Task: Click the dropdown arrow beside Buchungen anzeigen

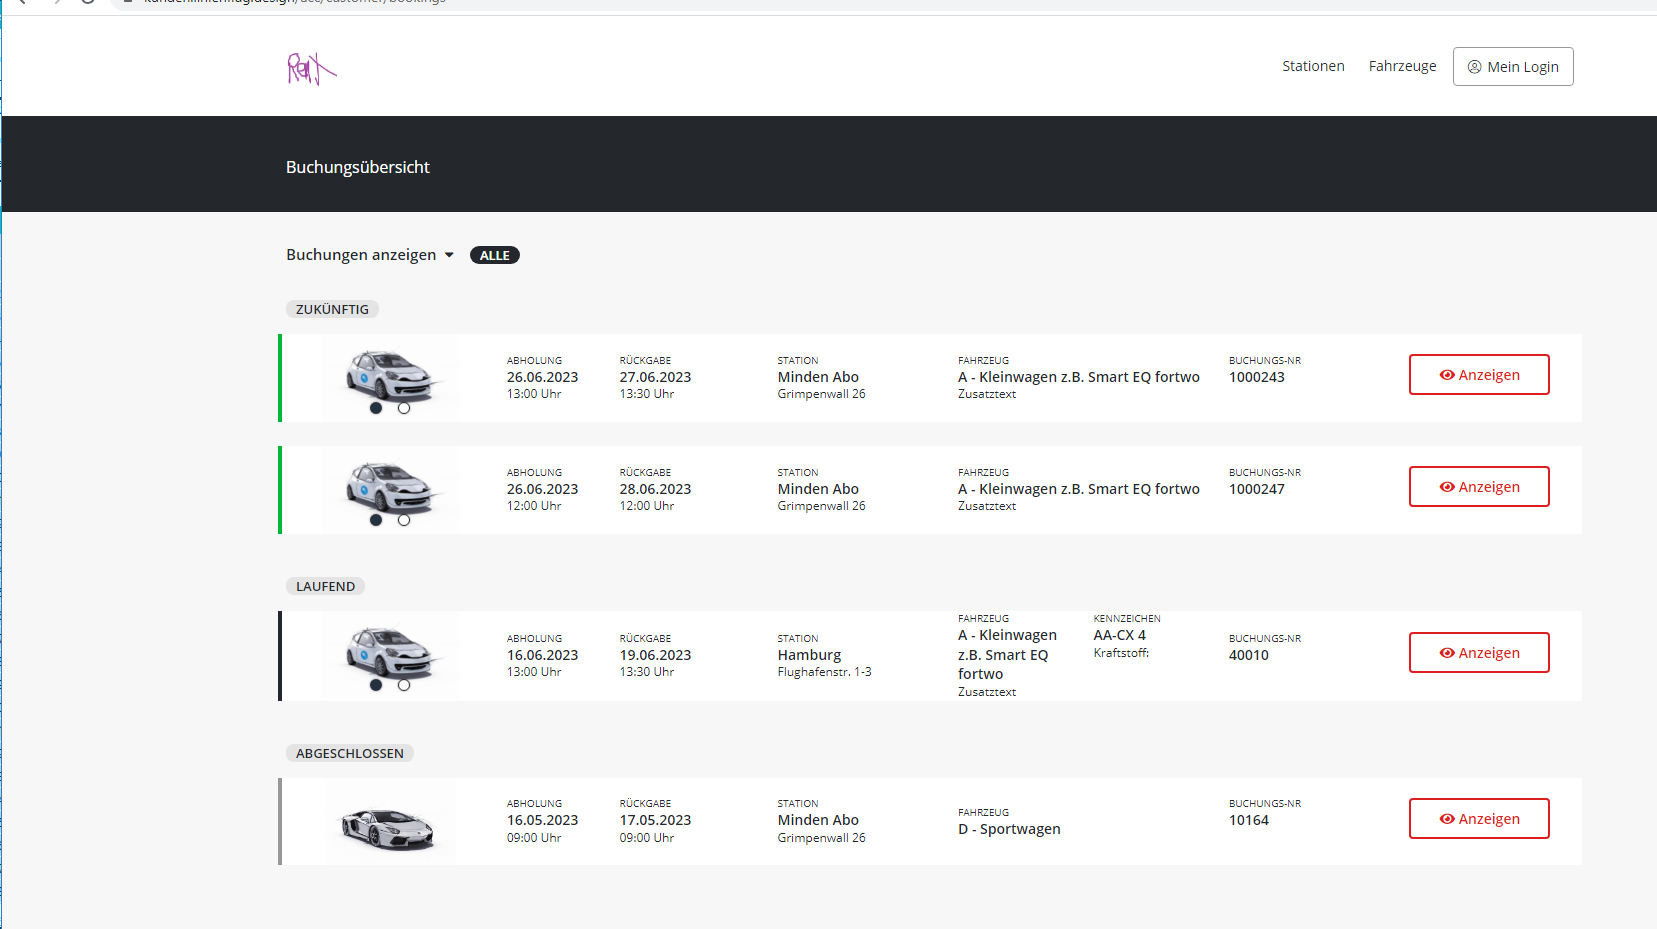Action: [449, 255]
